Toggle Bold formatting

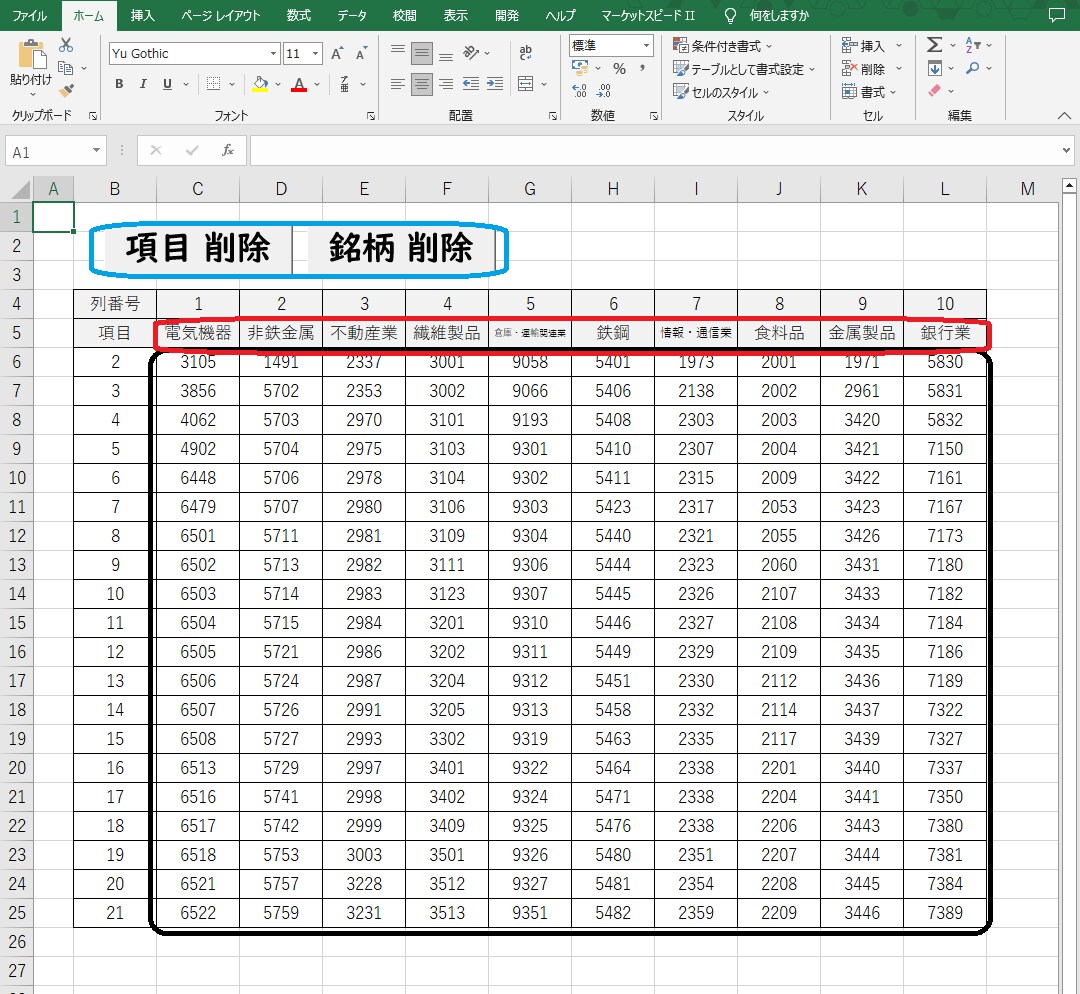point(119,84)
